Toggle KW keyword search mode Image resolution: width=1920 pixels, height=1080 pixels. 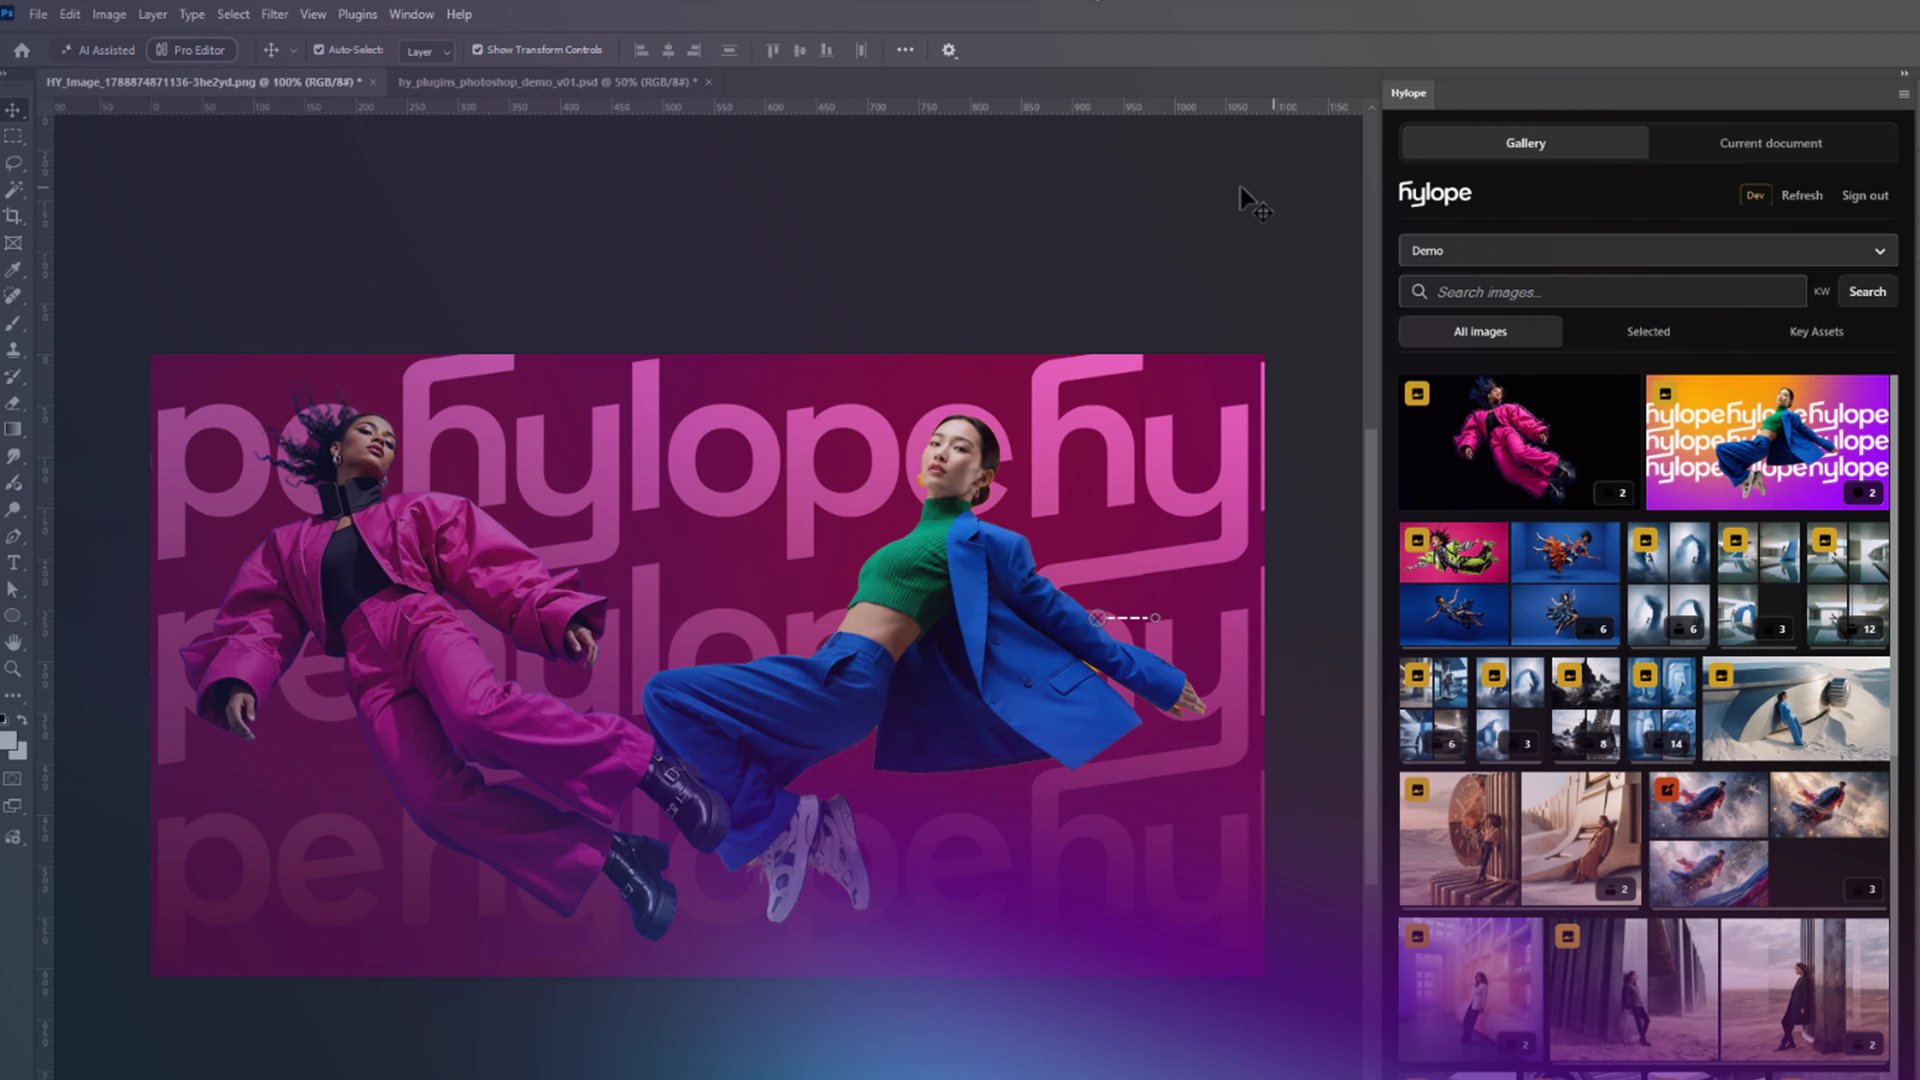[1822, 292]
